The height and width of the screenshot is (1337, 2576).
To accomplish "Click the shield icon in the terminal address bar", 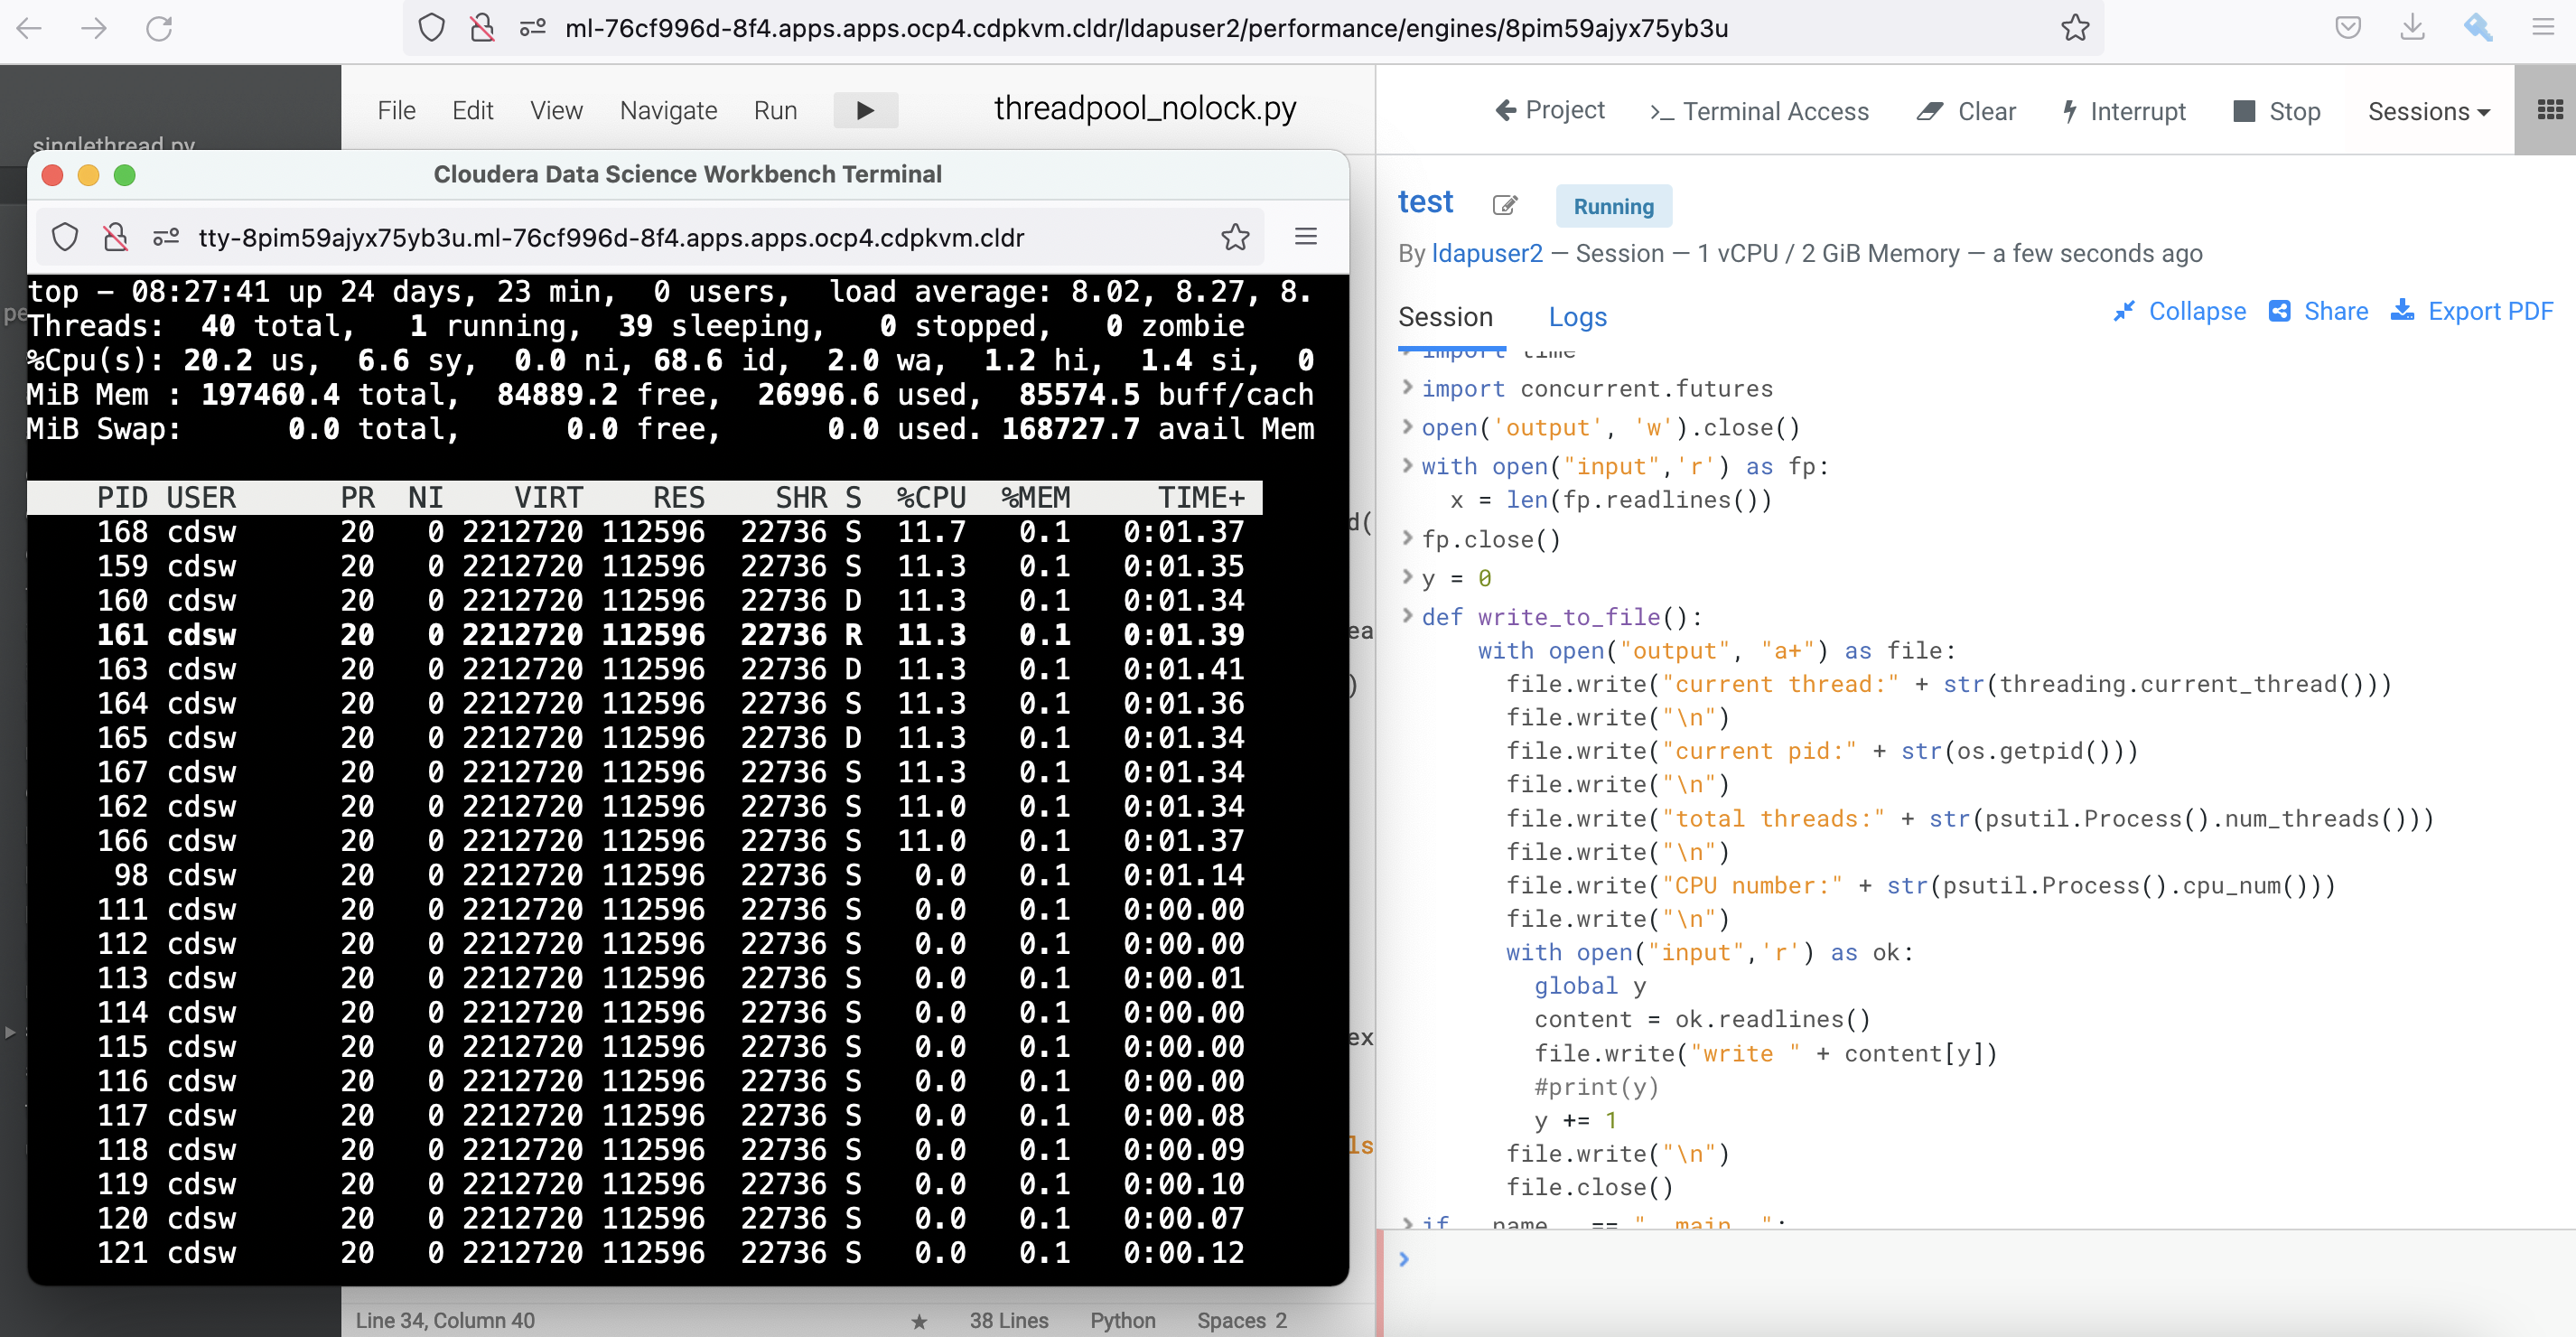I will click(65, 237).
